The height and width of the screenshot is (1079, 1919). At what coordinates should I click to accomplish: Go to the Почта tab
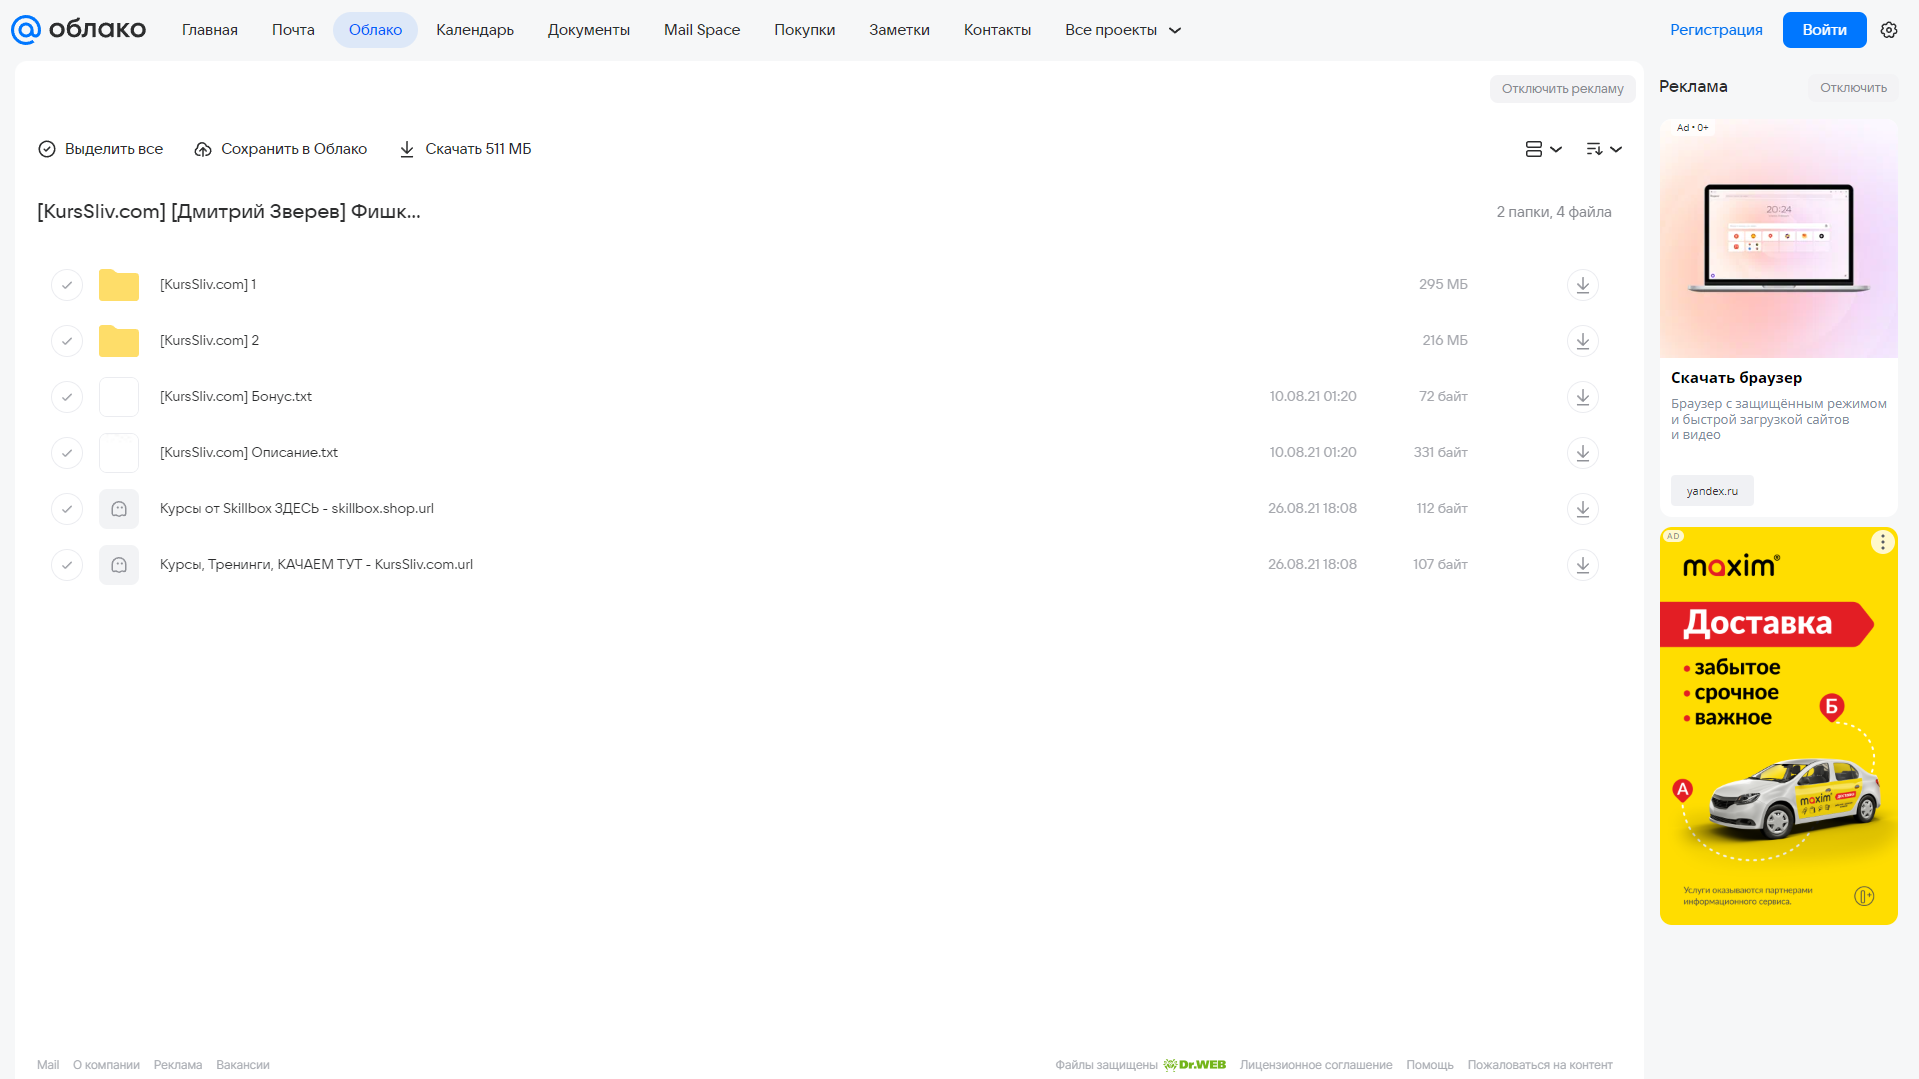(x=293, y=30)
